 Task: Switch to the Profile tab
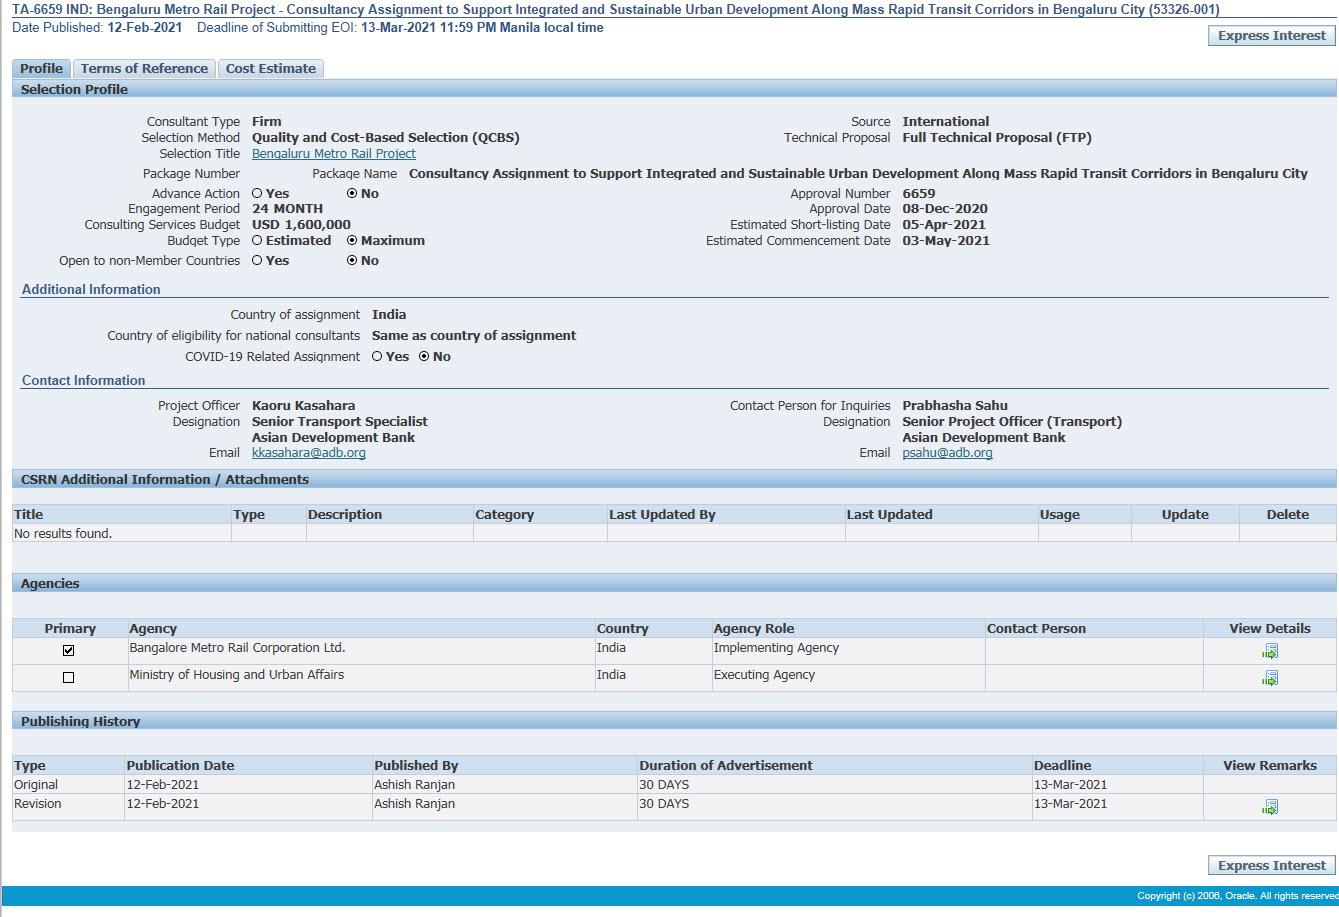click(x=41, y=68)
